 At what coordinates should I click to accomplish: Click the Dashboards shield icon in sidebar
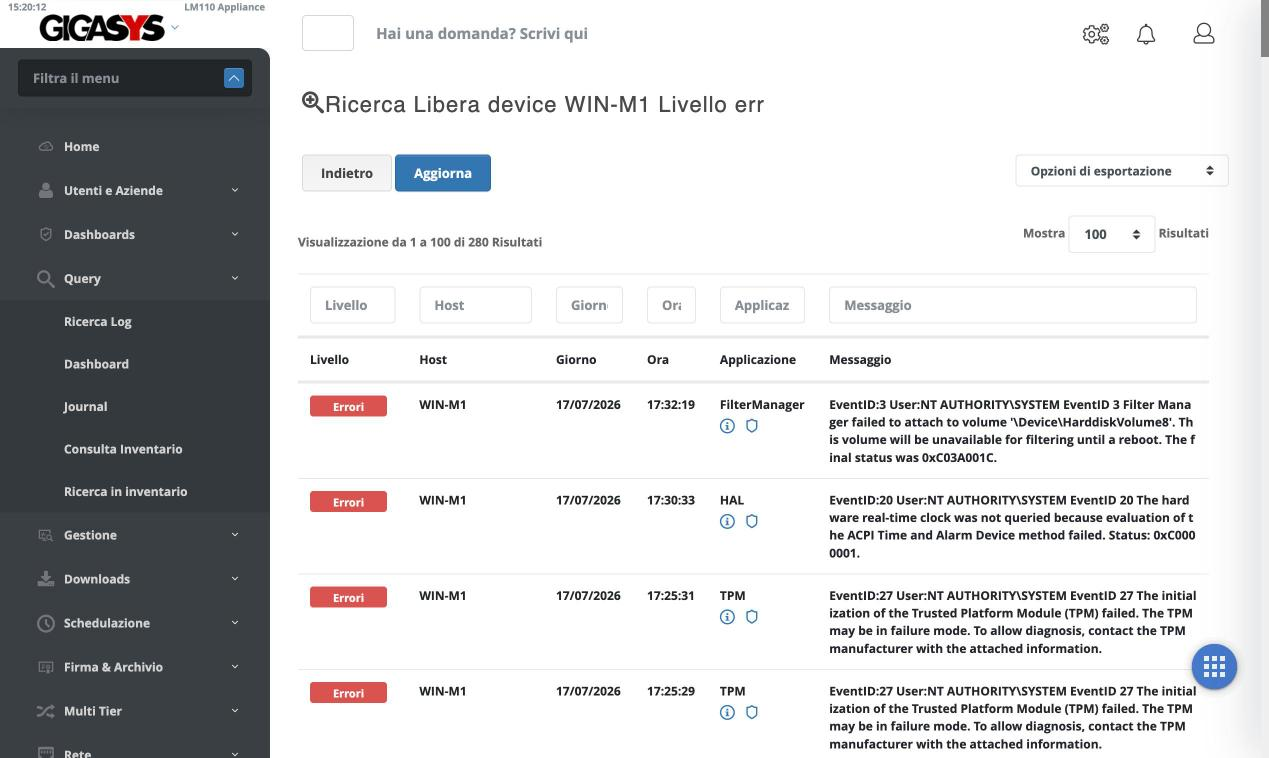coord(45,234)
